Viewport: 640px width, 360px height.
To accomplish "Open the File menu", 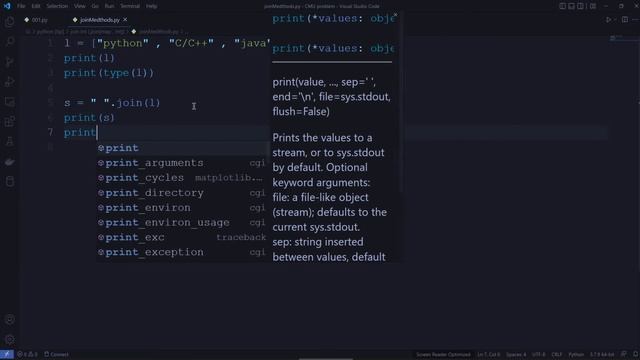I will click(21, 6).
